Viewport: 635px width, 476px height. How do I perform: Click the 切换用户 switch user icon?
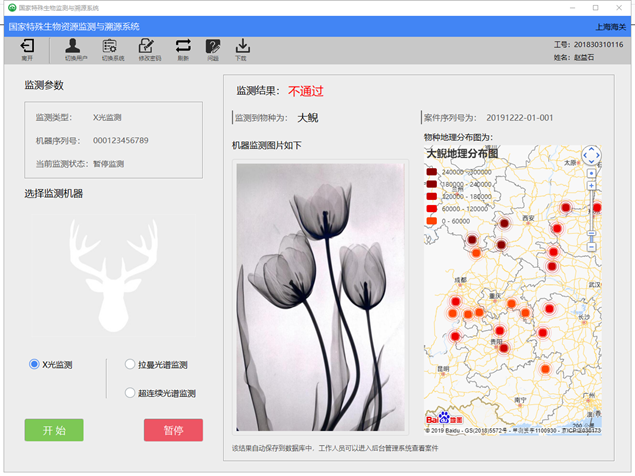pos(73,48)
